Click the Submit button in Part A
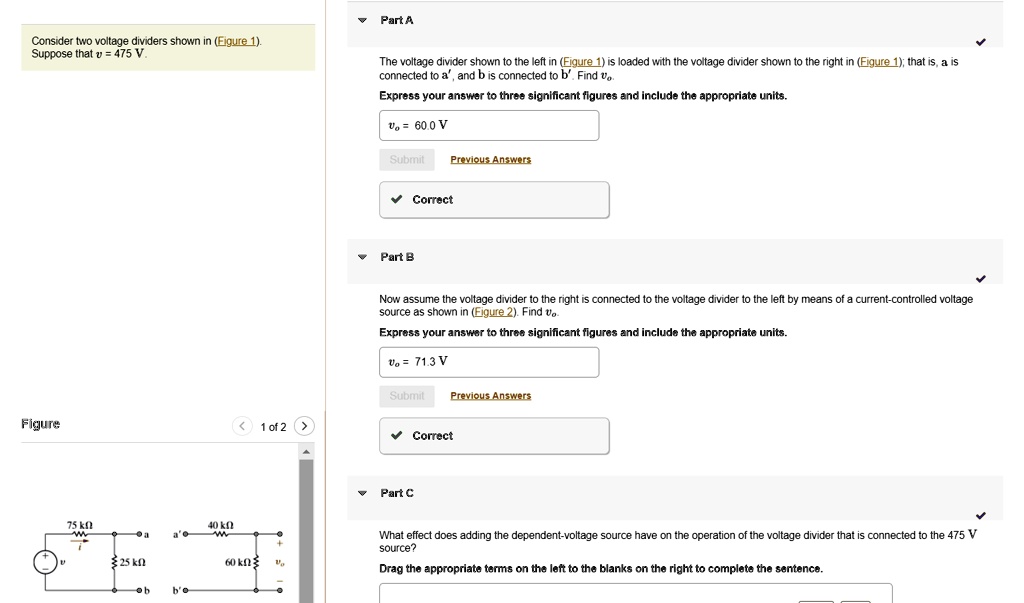The height and width of the screenshot is (603, 1024). coord(406,159)
